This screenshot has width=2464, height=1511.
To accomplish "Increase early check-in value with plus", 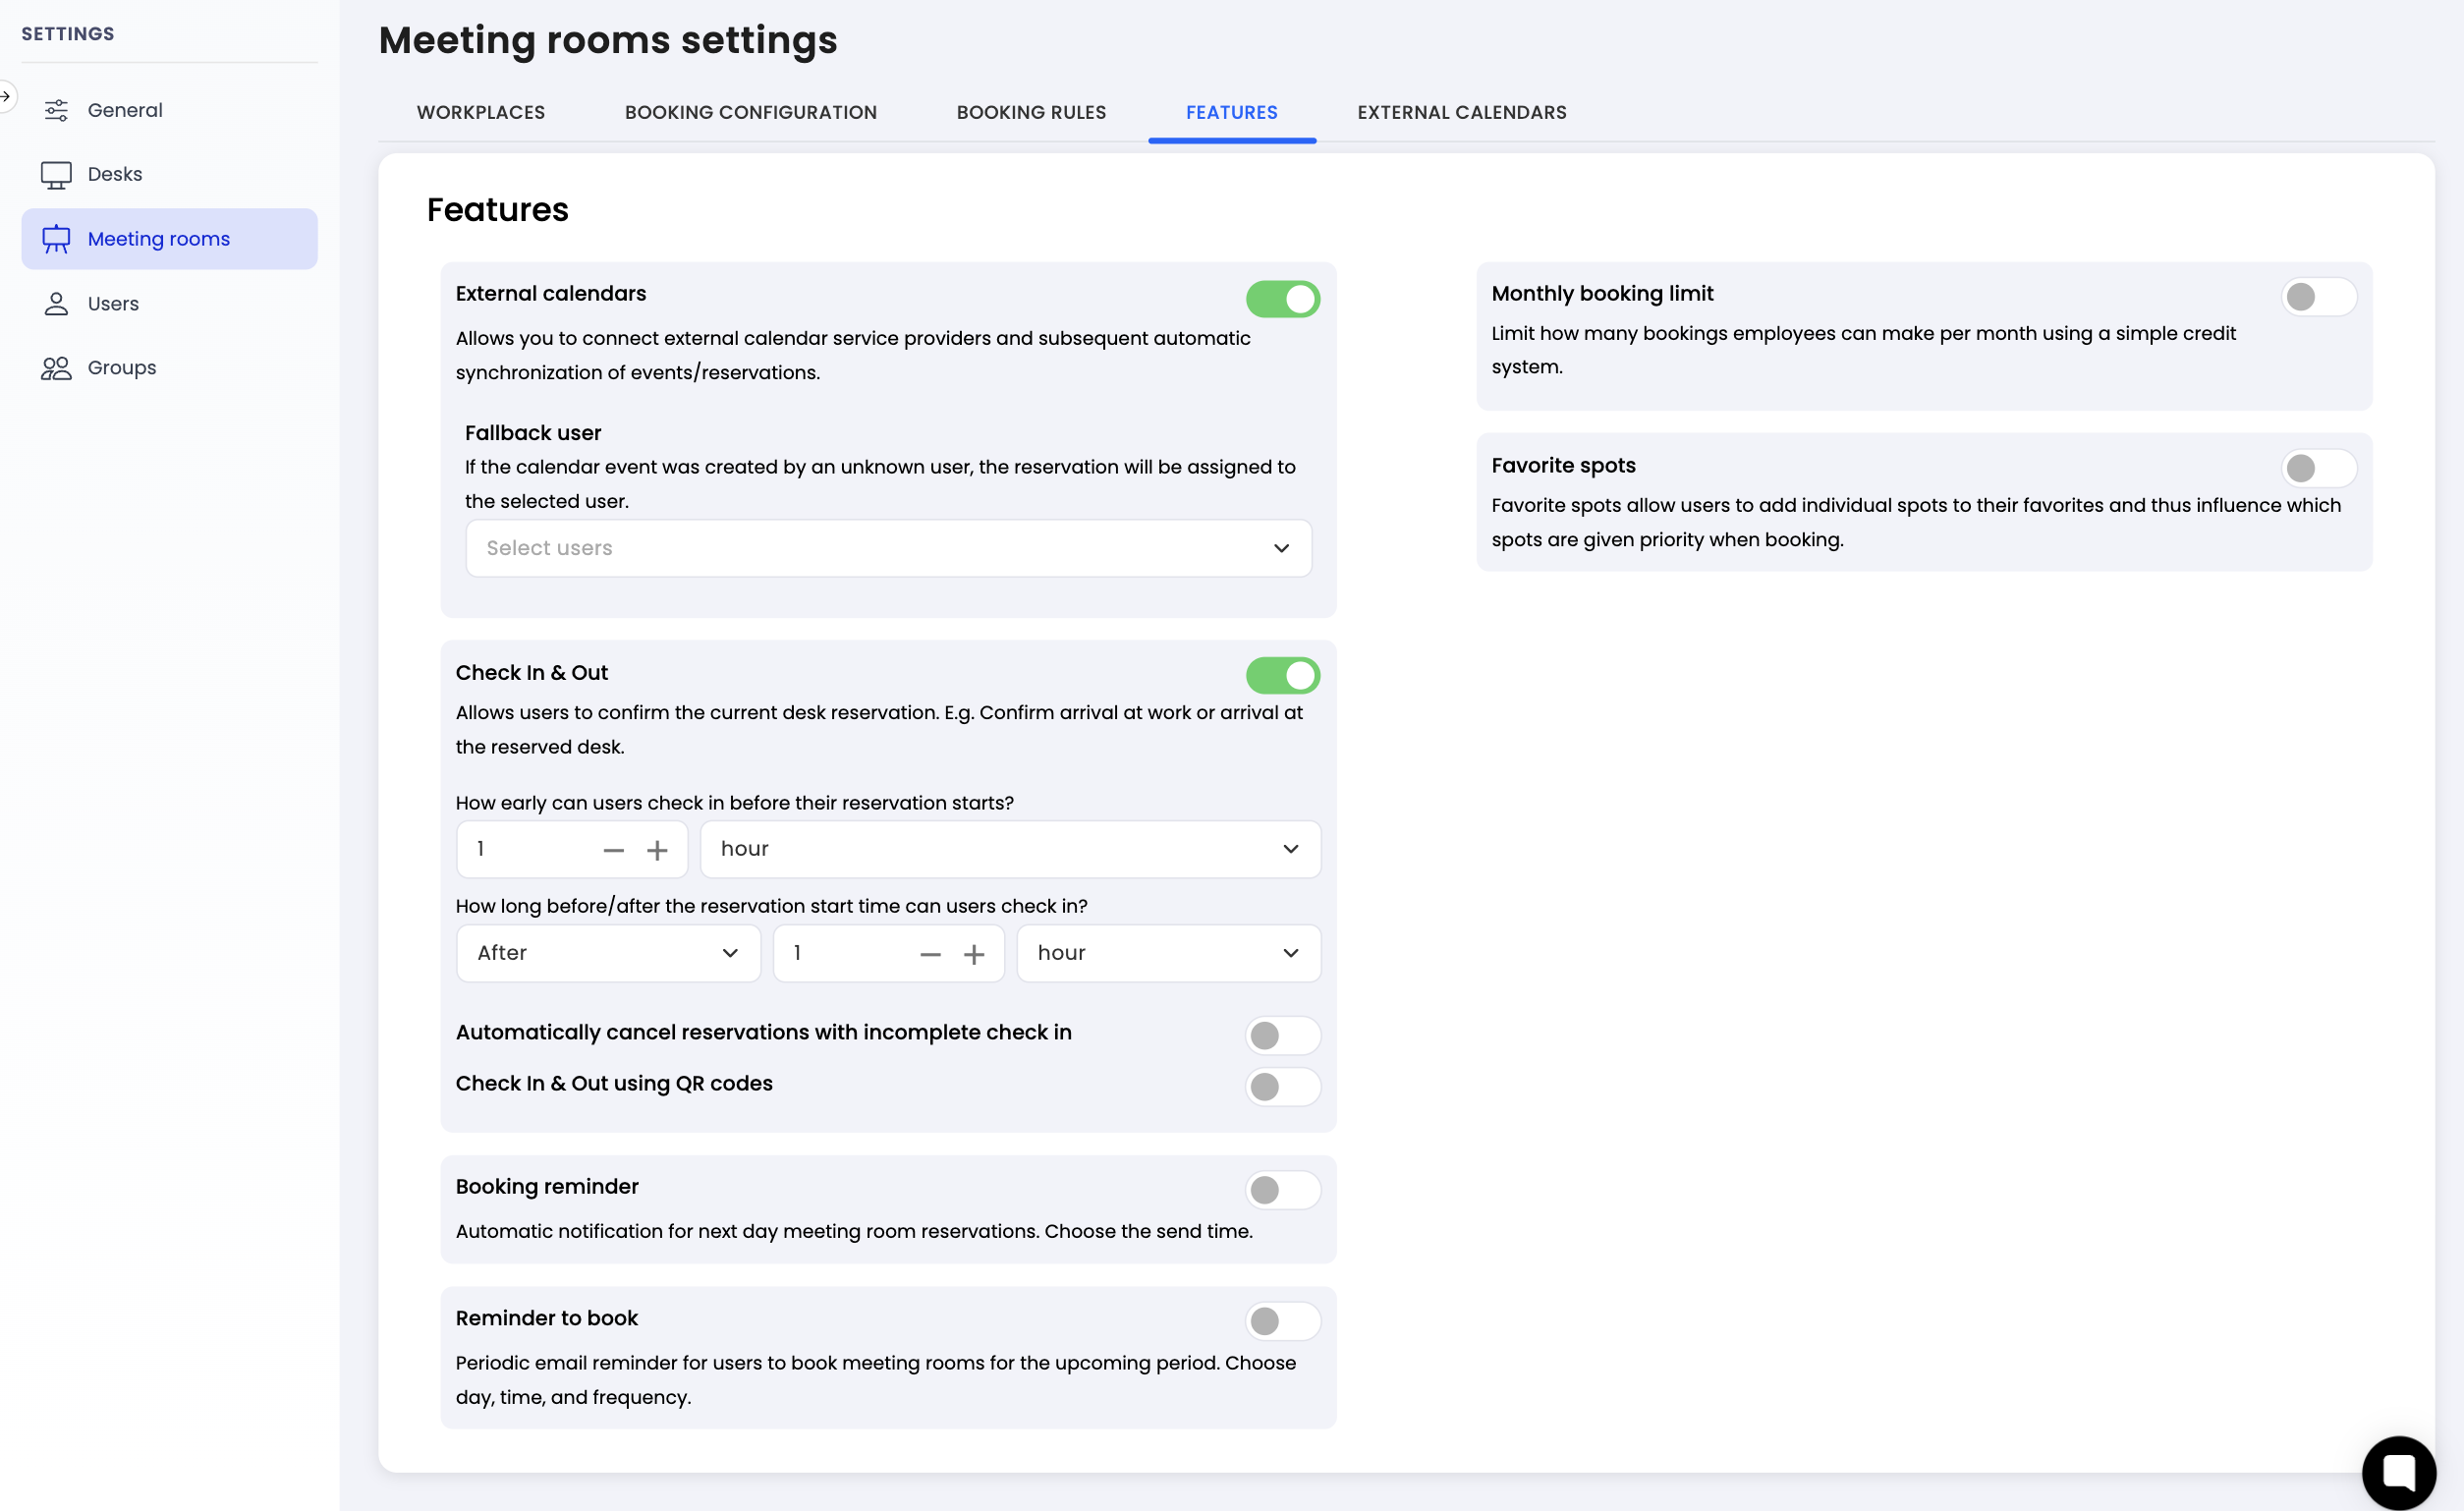I will 657,851.
